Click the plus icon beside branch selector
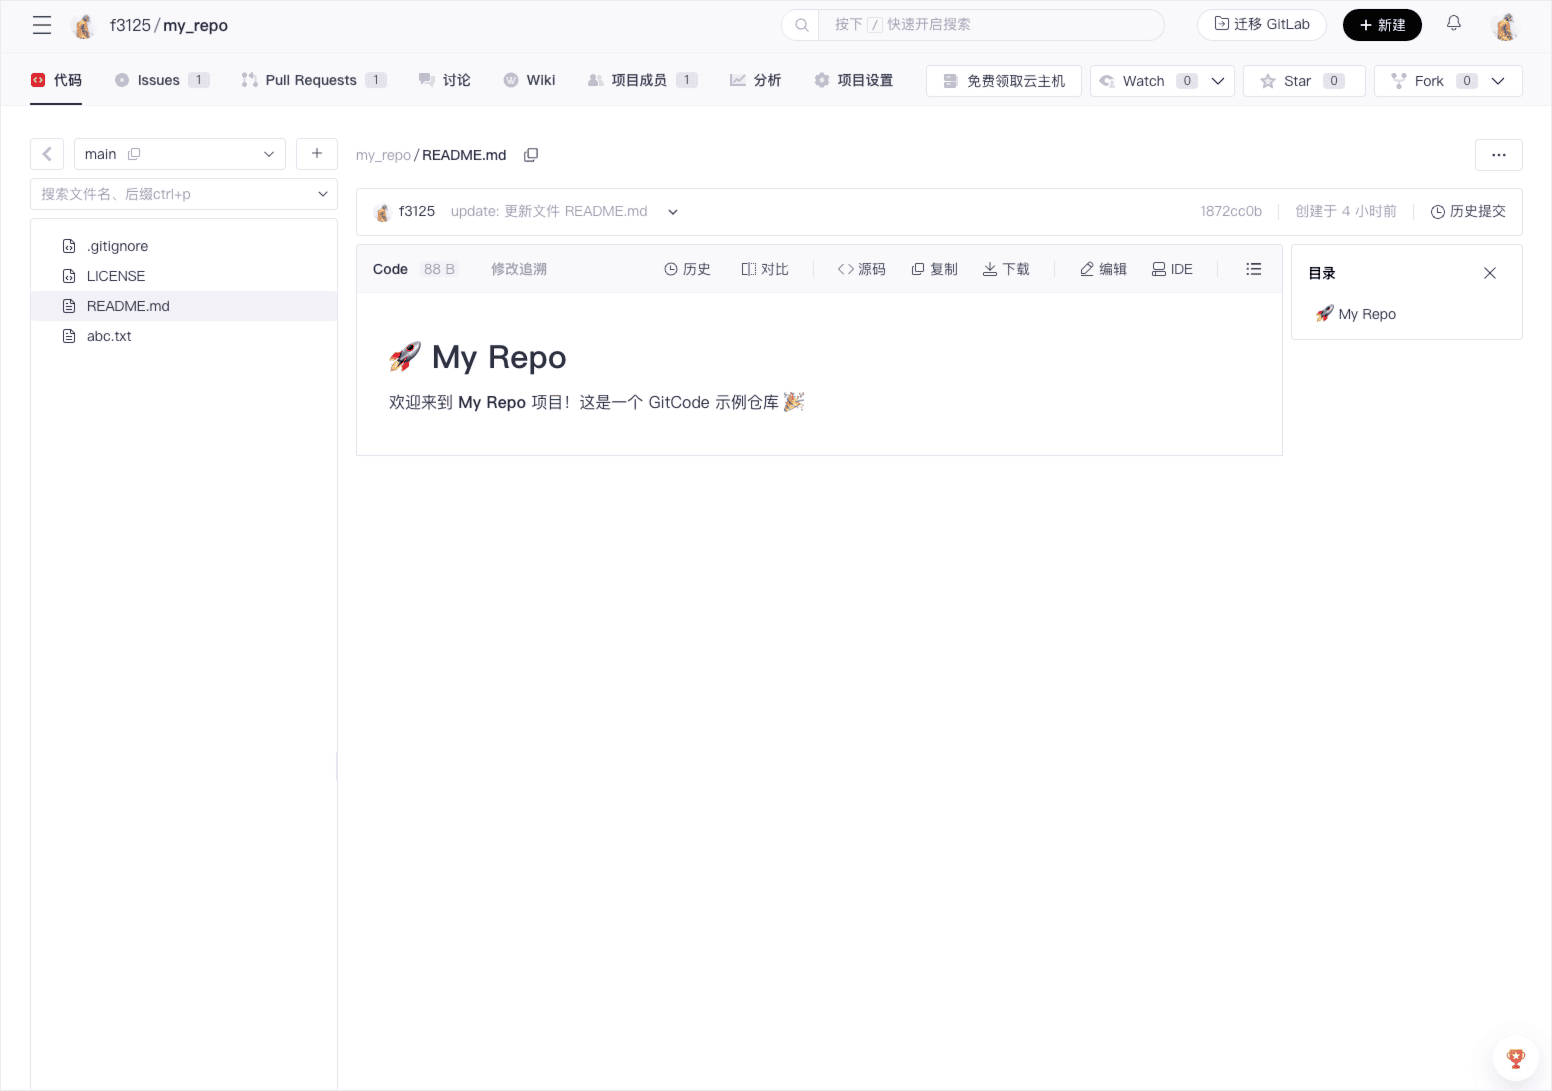The width and height of the screenshot is (1552, 1091). click(x=317, y=154)
